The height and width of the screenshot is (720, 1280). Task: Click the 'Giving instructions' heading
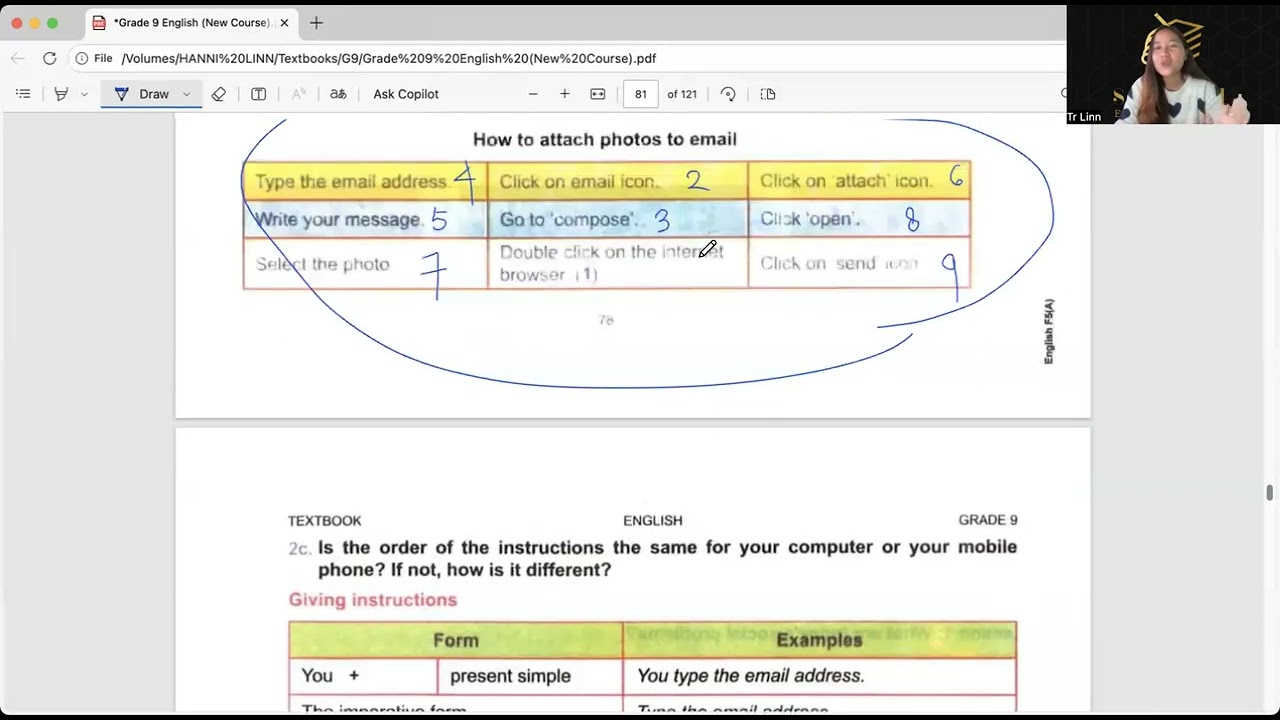coord(373,600)
